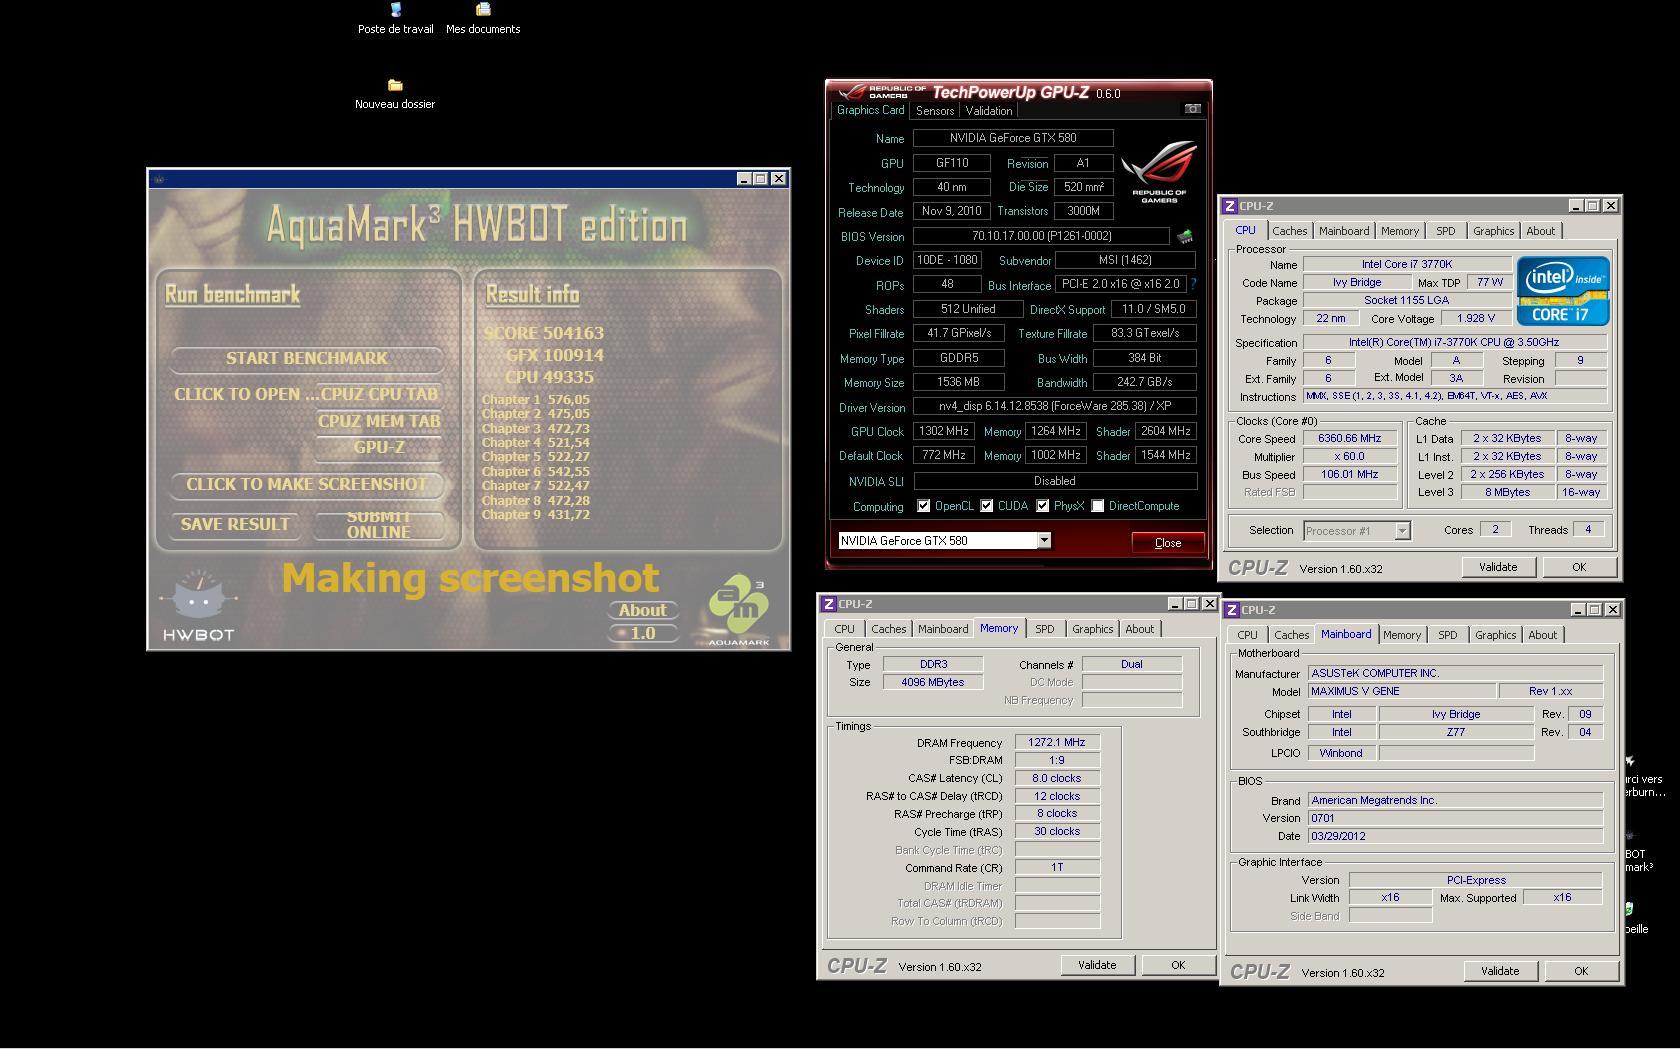
Task: Open Graphics tab in CPU-Z Mainboard window
Action: [1495, 635]
